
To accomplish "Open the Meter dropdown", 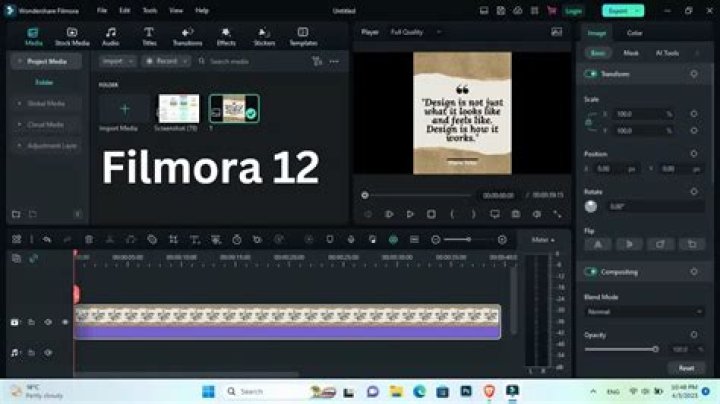I will 543,240.
